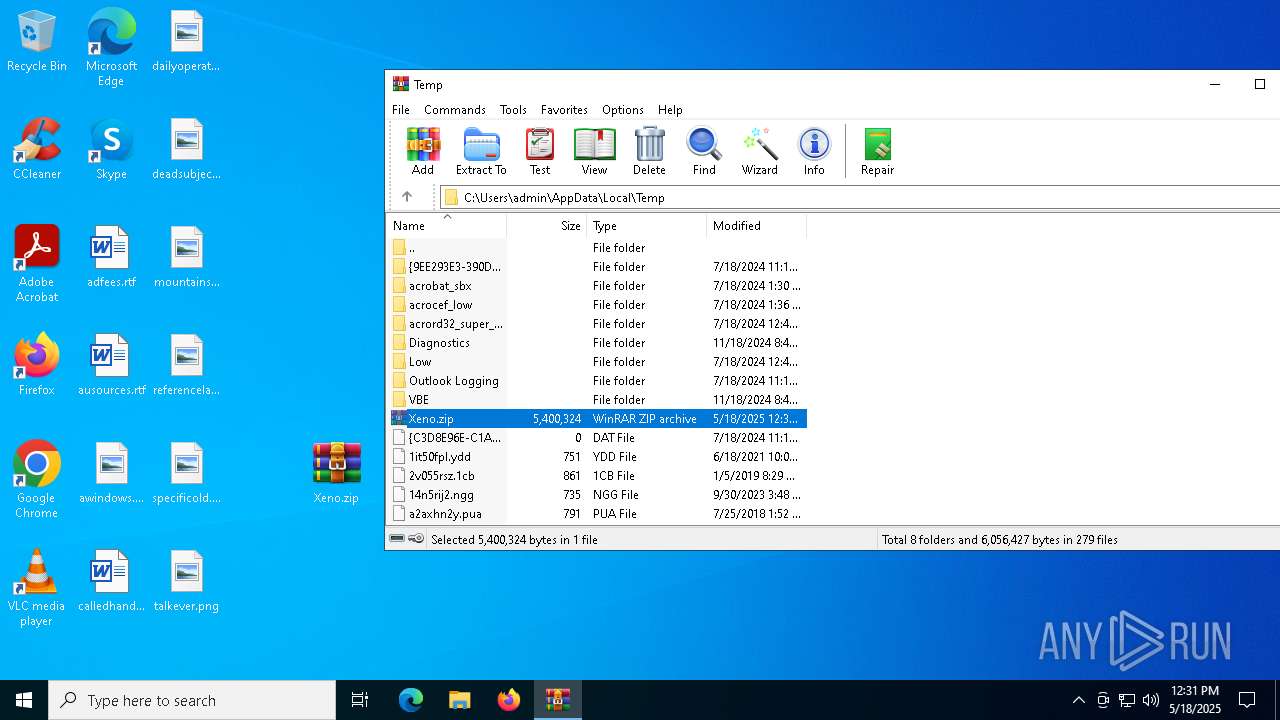The width and height of the screenshot is (1280, 720).
Task: Open Skype desktop shortcut
Action: pyautogui.click(x=111, y=149)
